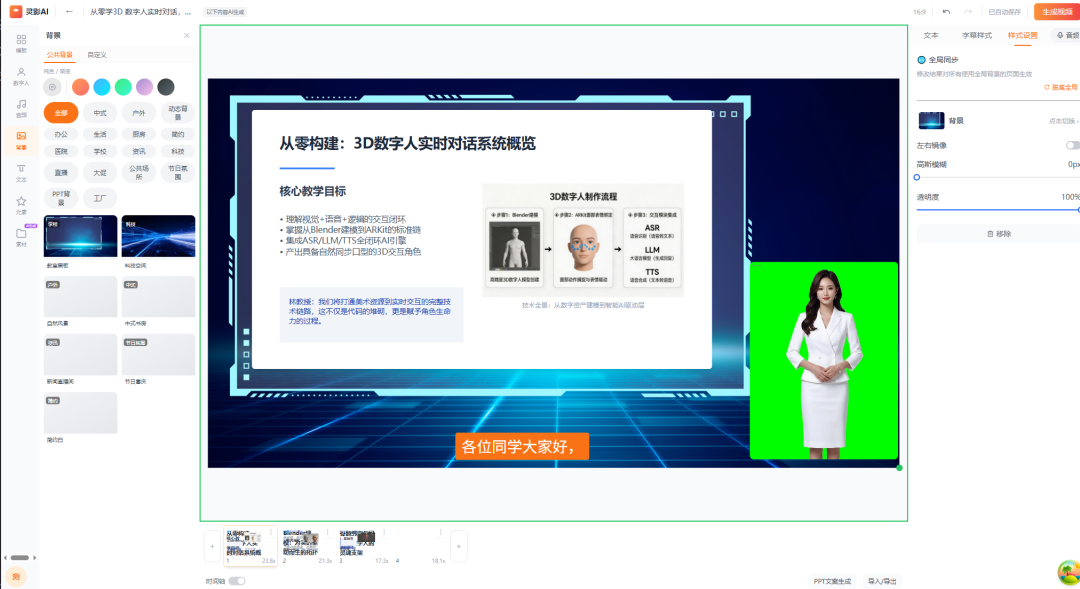
Task: Select the 全局同步 radio option
Action: 921,60
